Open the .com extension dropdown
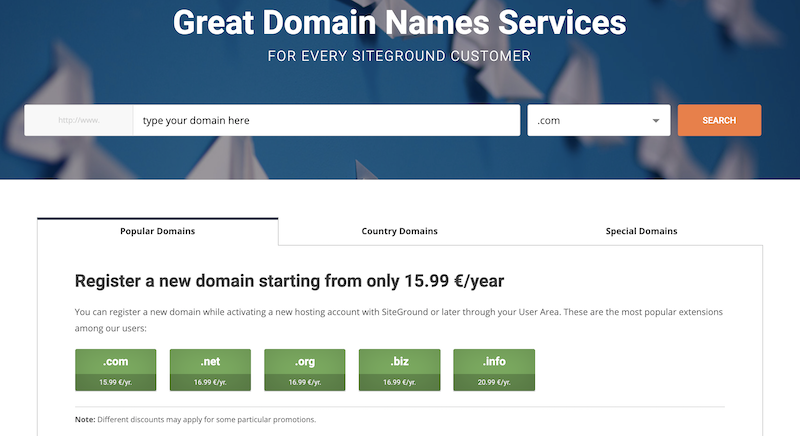This screenshot has width=800, height=436. (x=598, y=120)
